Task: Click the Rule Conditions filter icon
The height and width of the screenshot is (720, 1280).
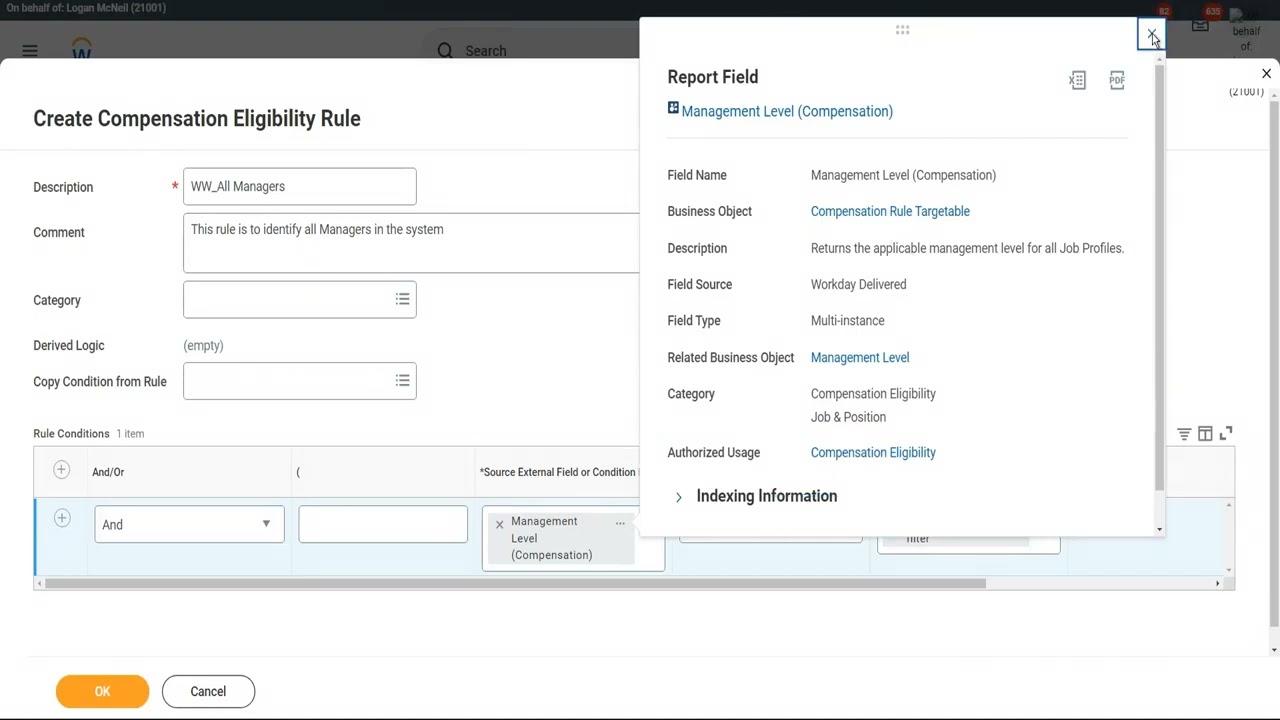Action: coord(1184,434)
